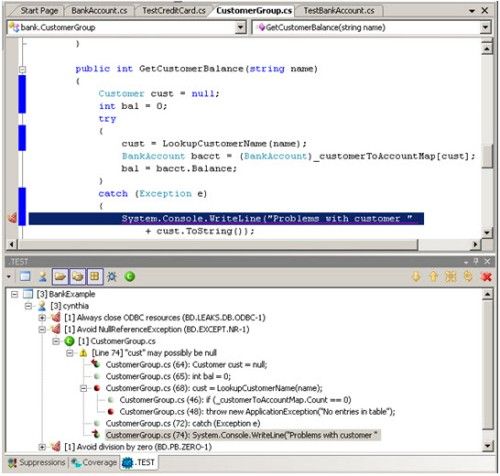This screenshot has width=500, height=476.
Task: Collapse the [1] CustomerGroup.cs node
Action: click(56, 341)
